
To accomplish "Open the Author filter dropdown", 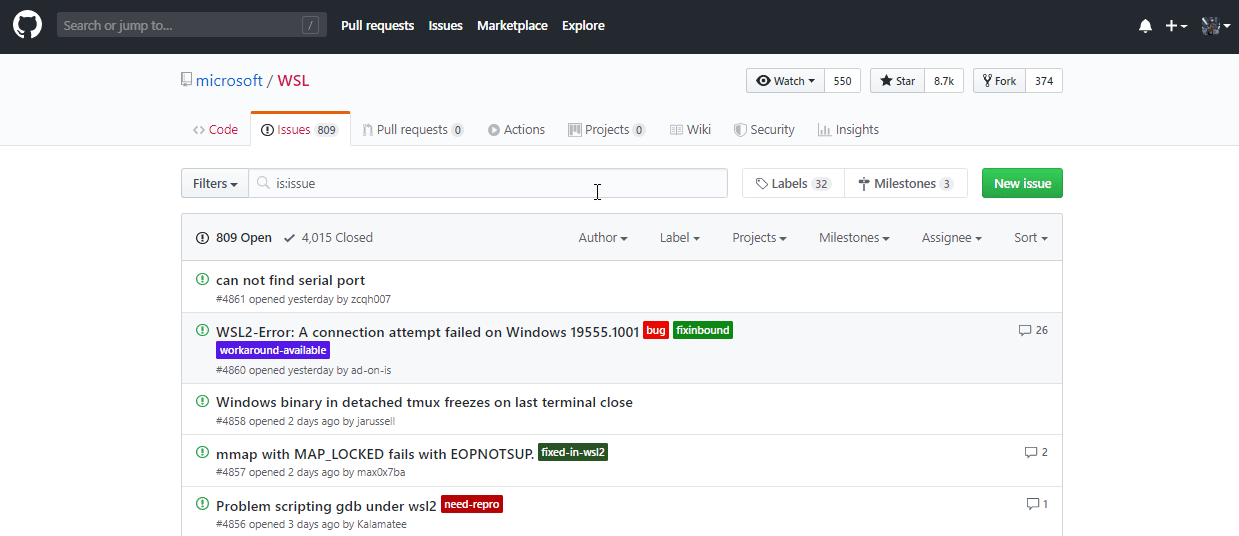I will tap(602, 238).
